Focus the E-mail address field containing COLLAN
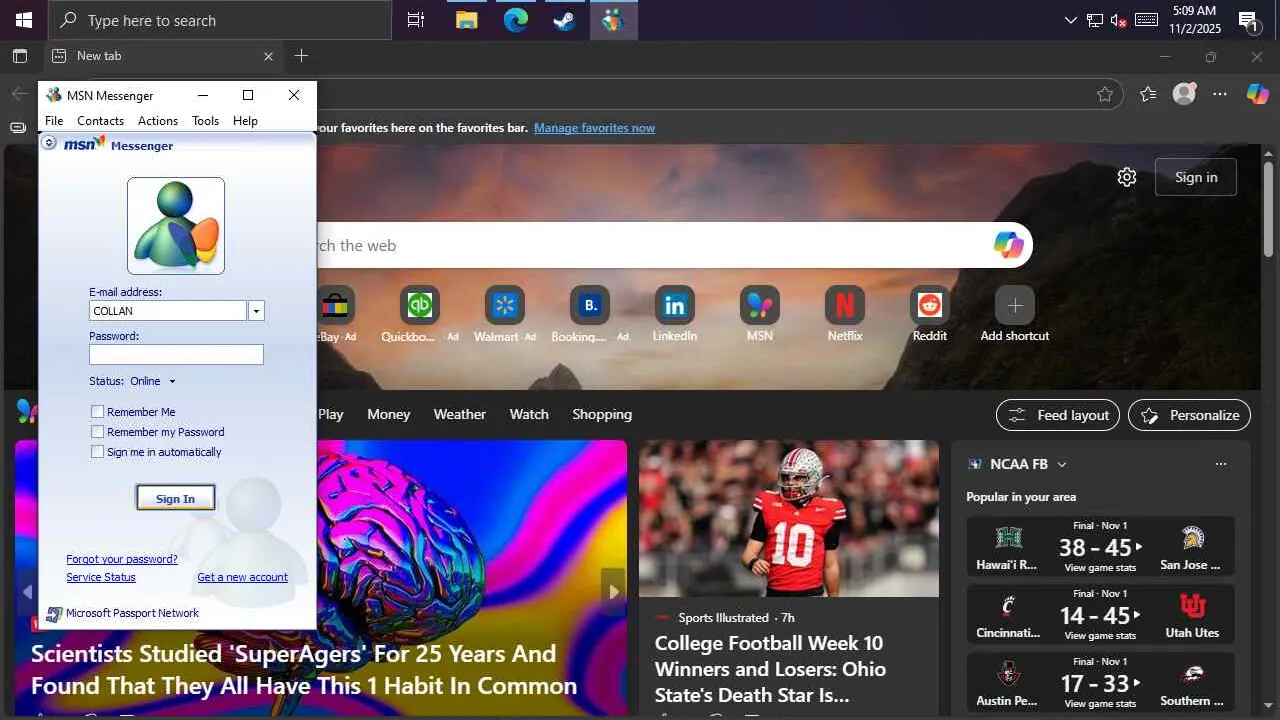This screenshot has height=720, width=1280. [x=168, y=311]
